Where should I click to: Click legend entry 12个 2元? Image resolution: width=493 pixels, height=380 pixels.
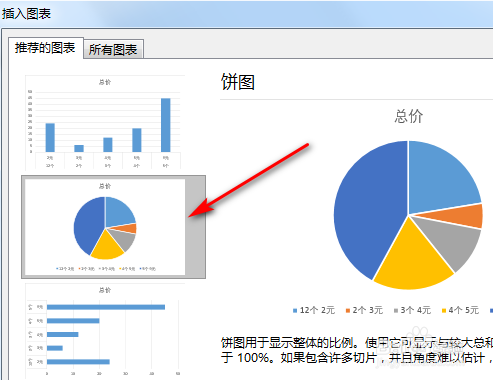point(314,310)
